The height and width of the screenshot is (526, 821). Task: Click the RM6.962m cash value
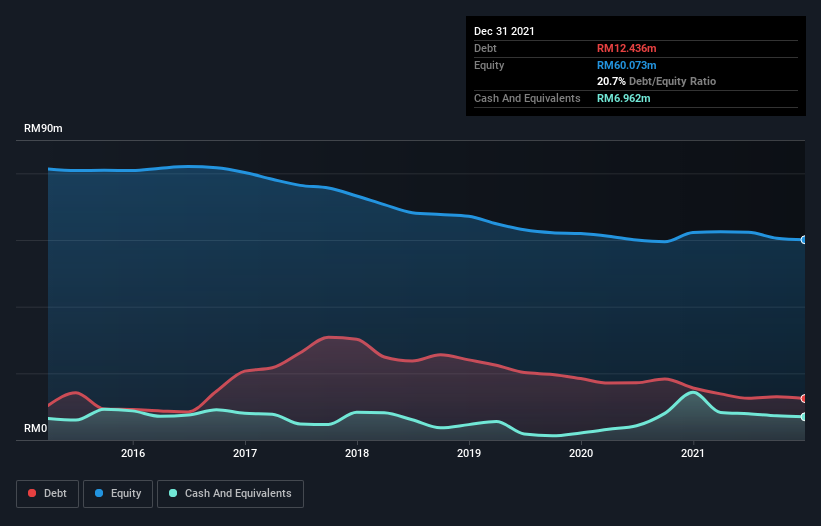coord(624,98)
